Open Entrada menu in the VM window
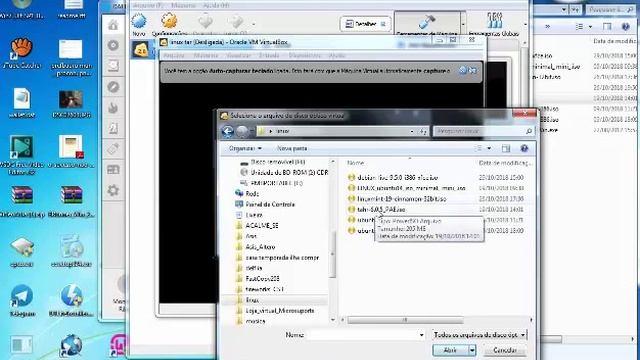Image resolution: width=640 pixels, height=360 pixels. pos(269,56)
